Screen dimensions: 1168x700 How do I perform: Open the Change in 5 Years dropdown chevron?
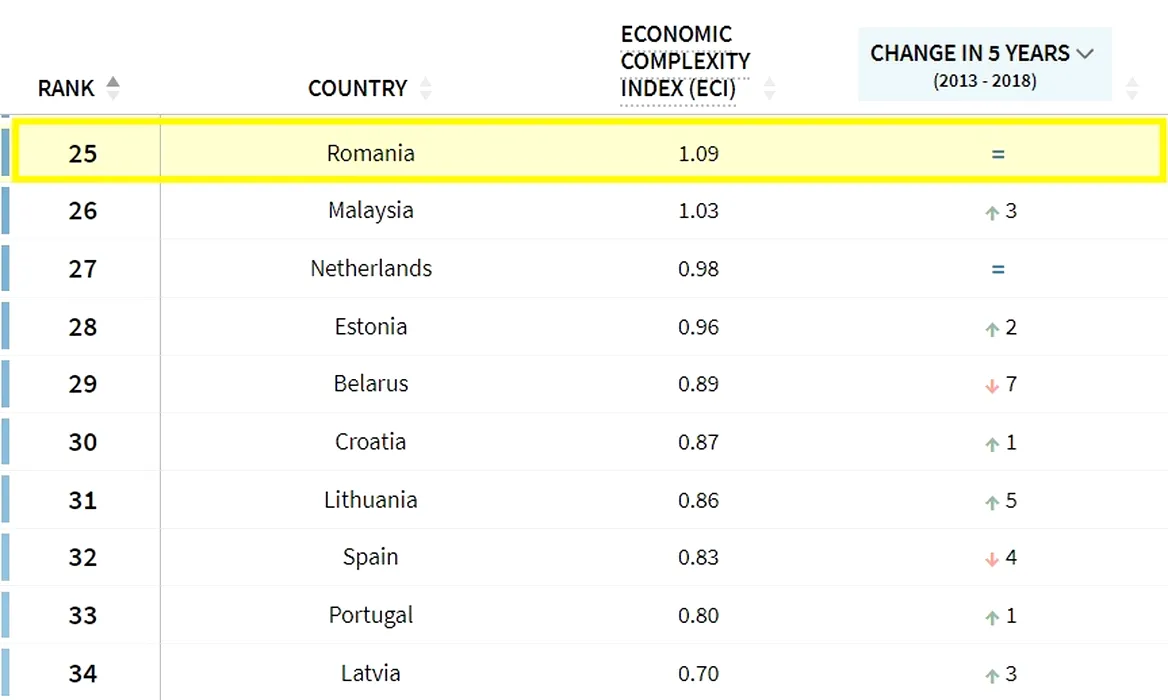click(1086, 54)
